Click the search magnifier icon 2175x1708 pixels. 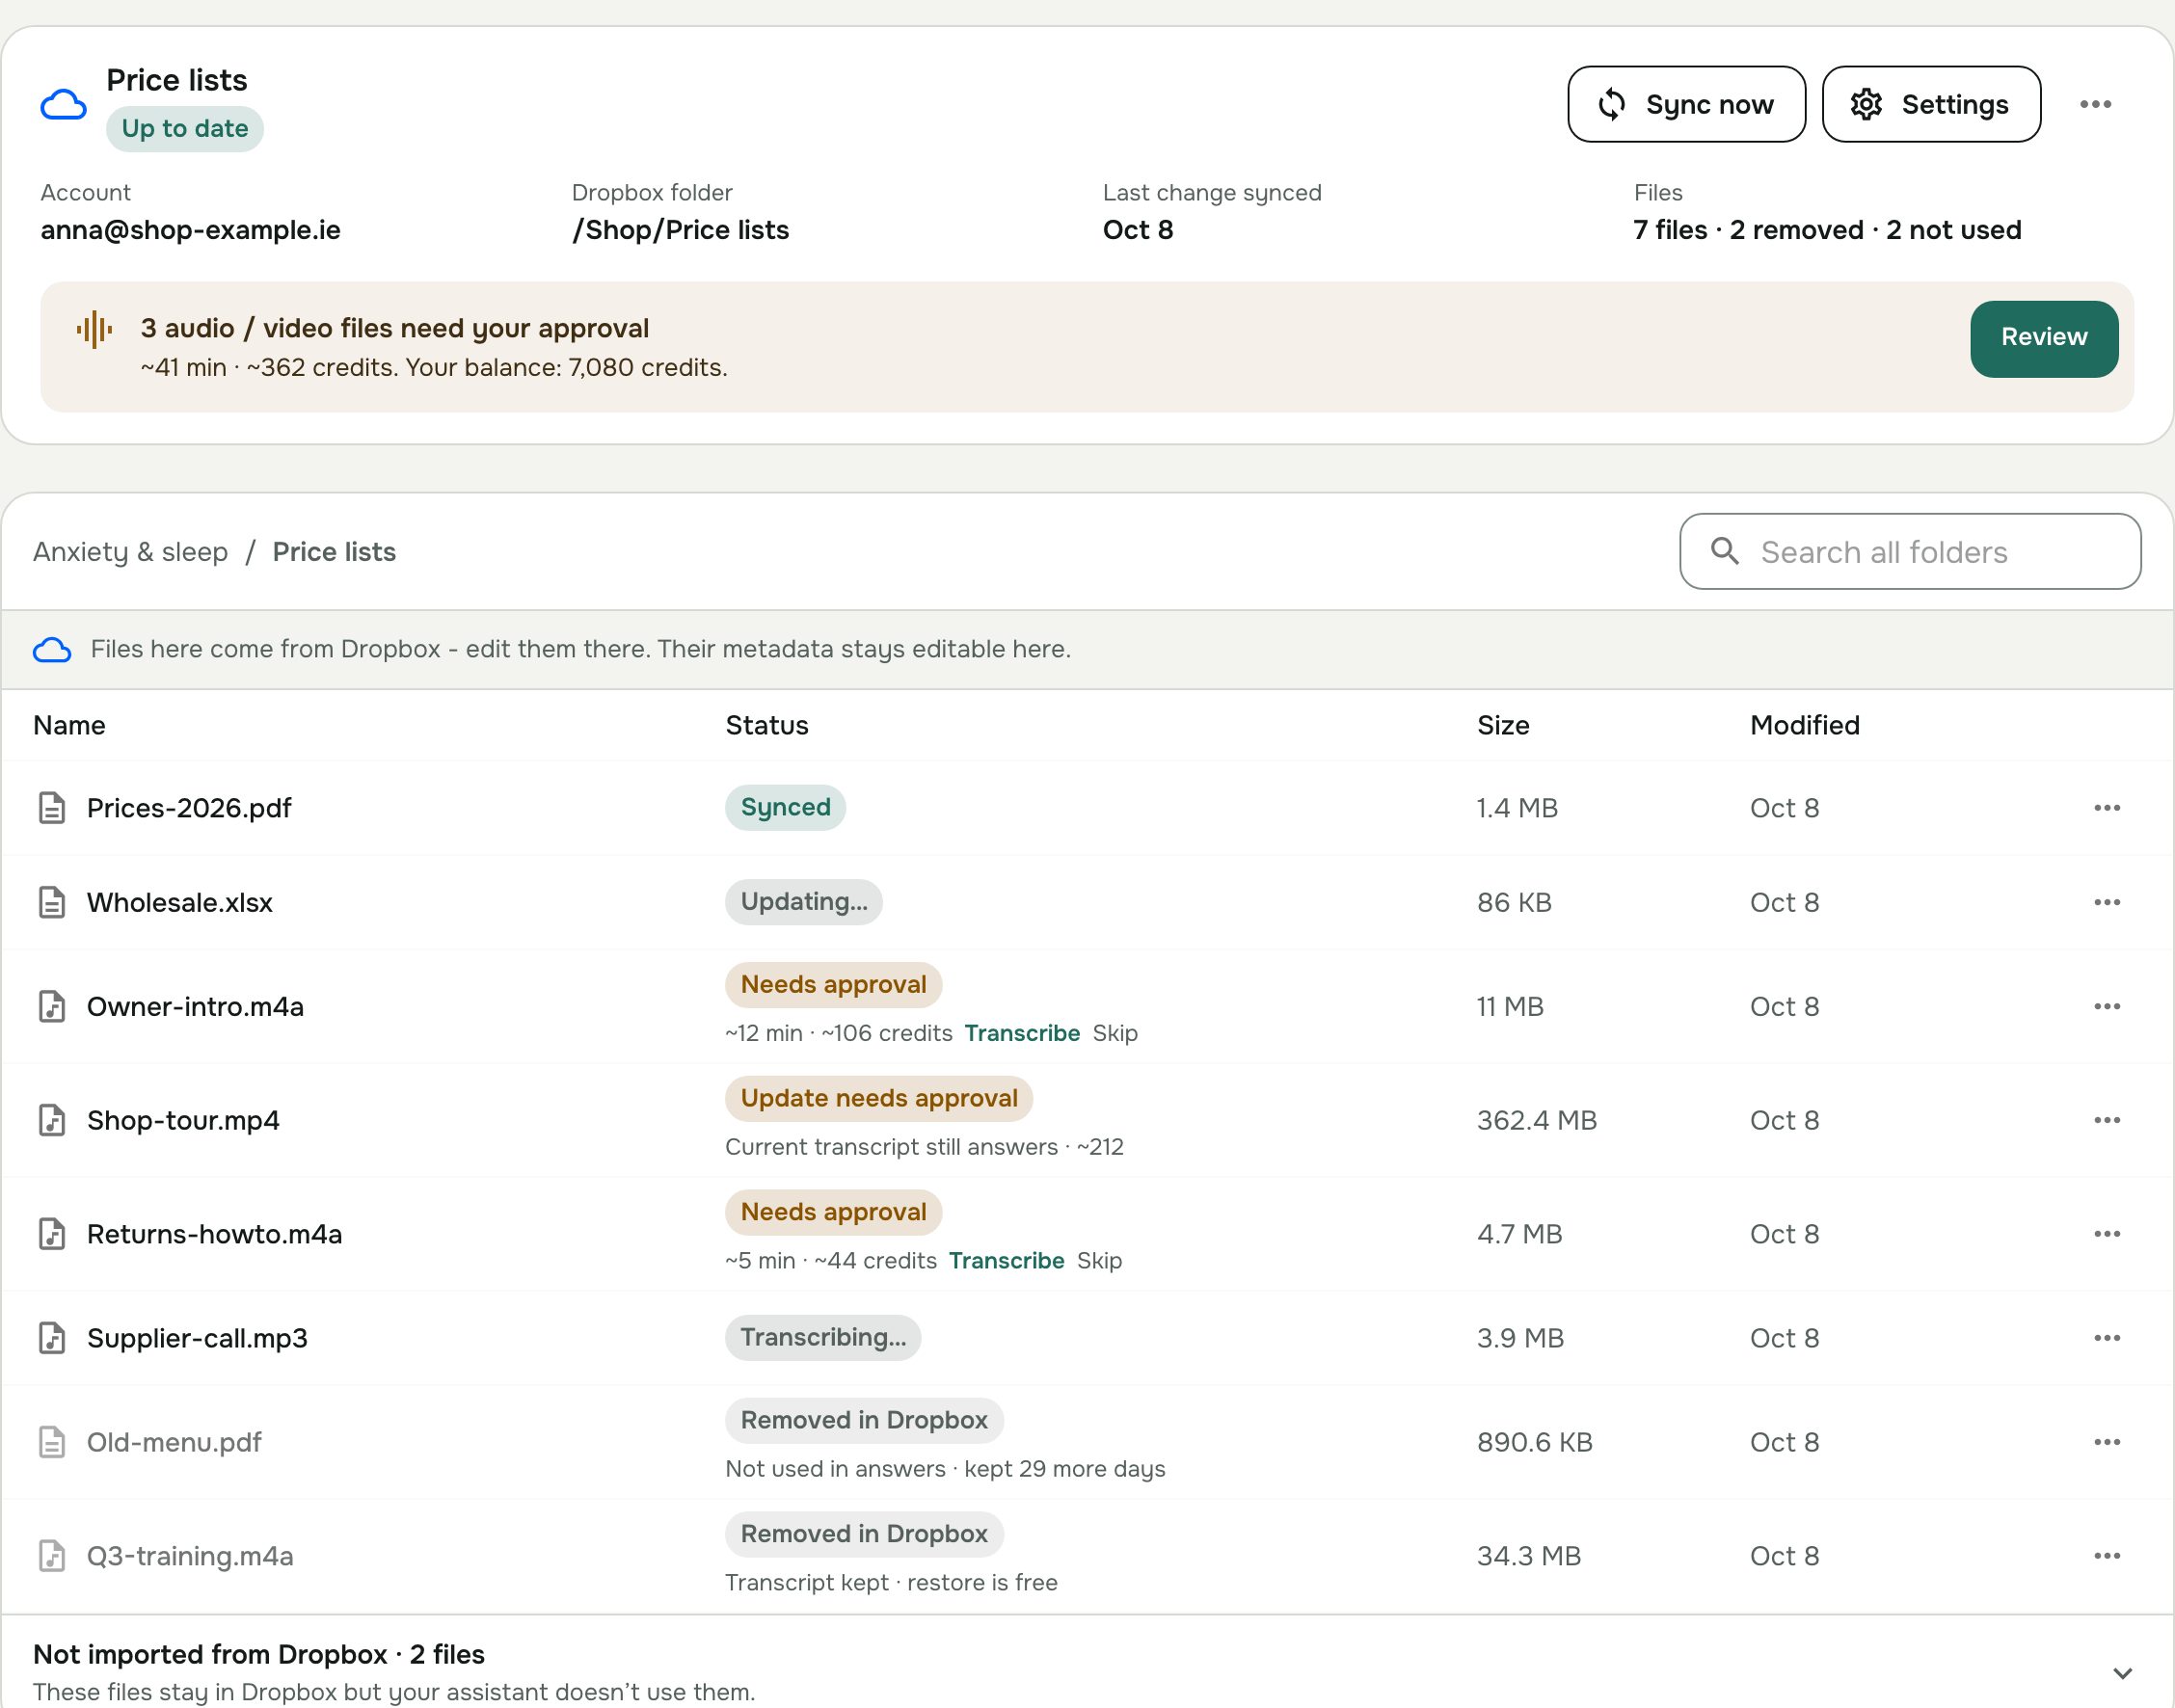coord(1724,551)
